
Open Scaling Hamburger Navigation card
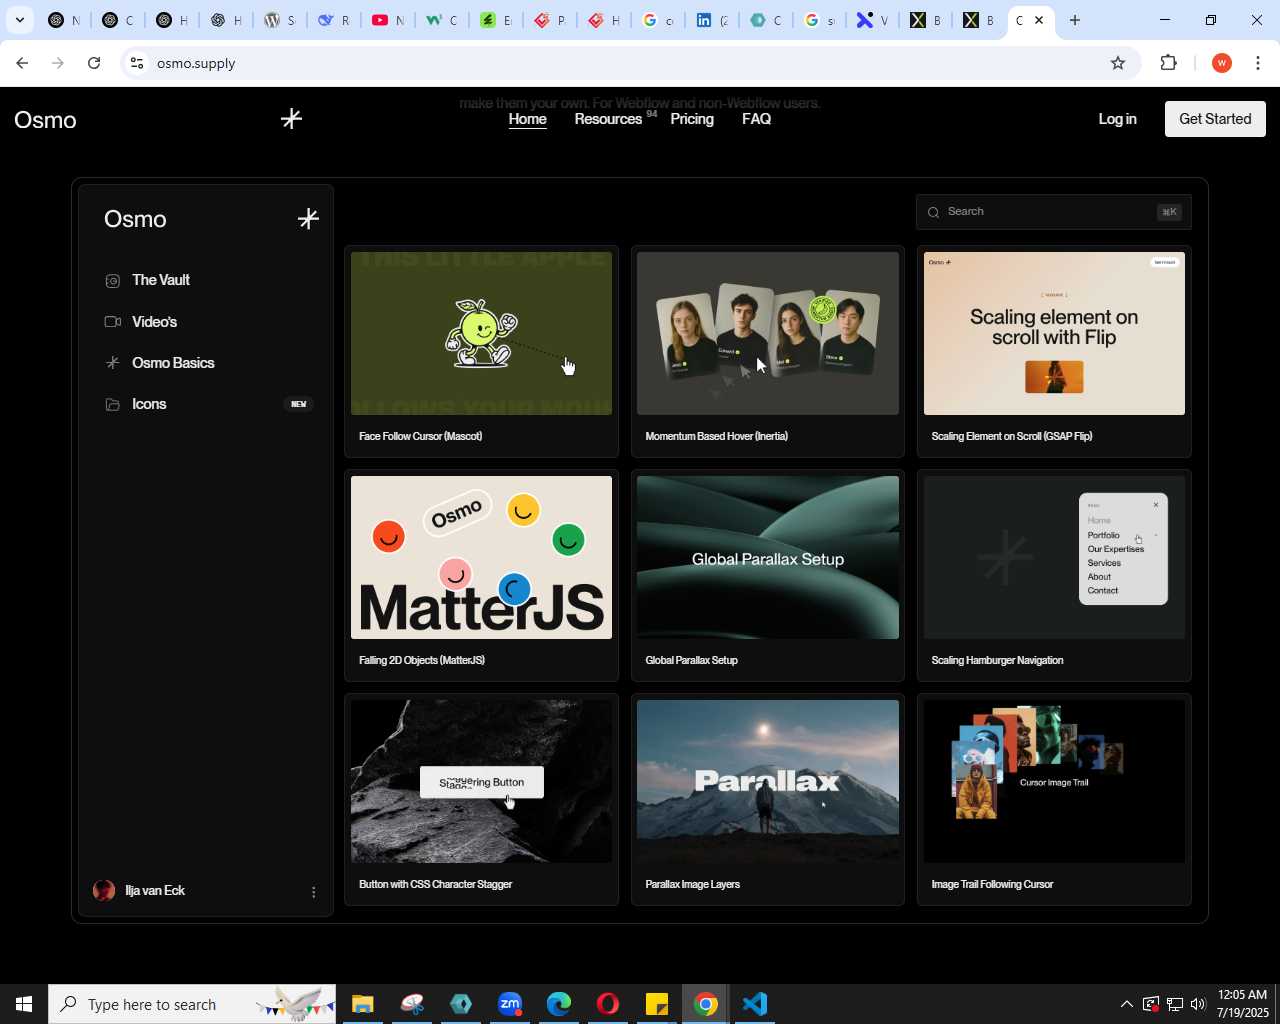point(1054,575)
